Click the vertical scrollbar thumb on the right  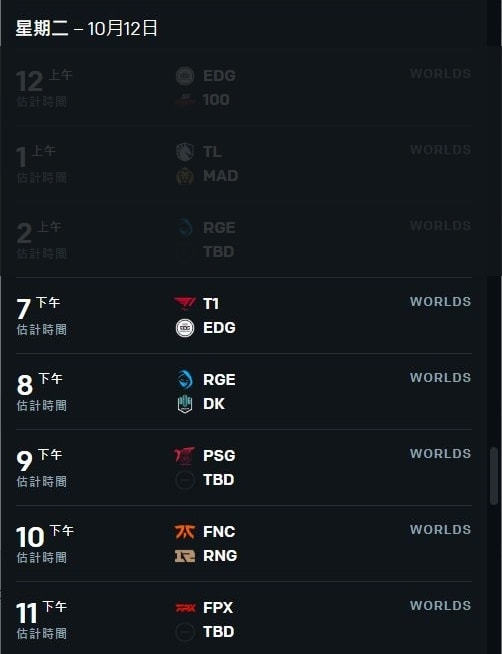tap(494, 476)
